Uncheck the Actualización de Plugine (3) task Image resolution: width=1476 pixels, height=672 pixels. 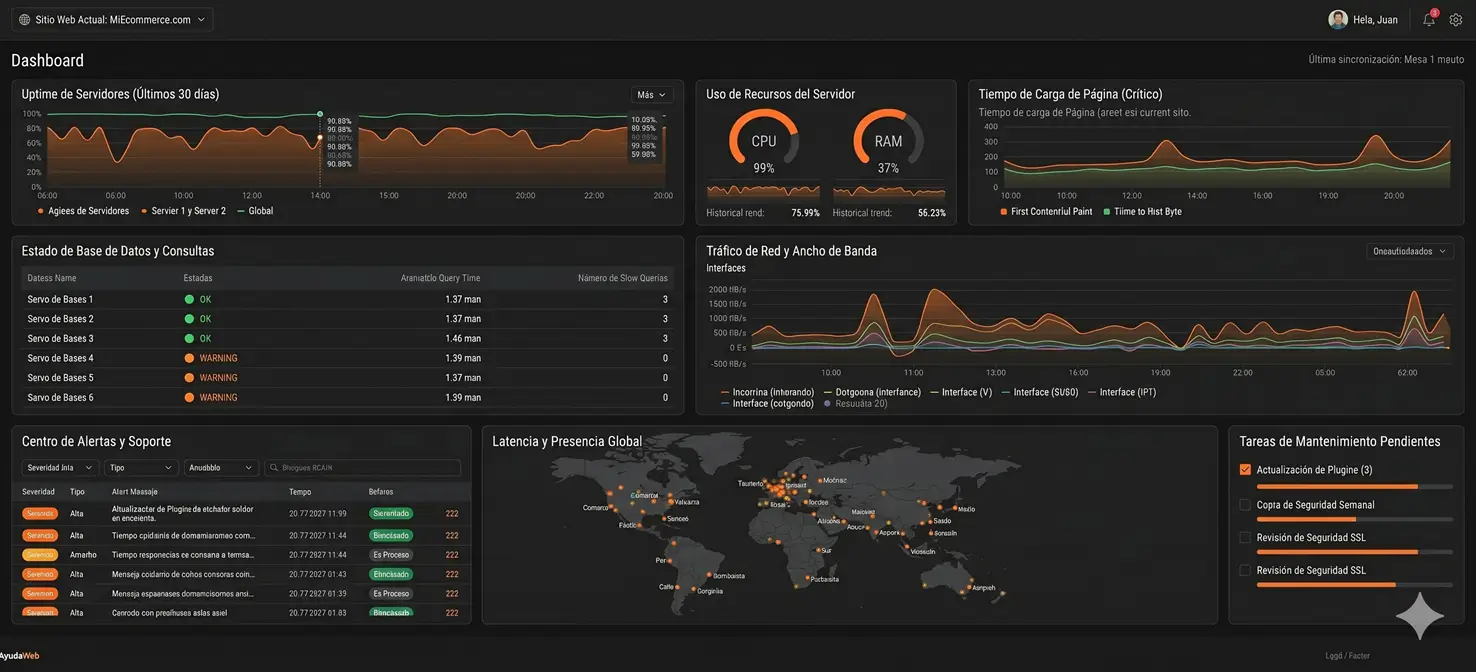click(1245, 470)
